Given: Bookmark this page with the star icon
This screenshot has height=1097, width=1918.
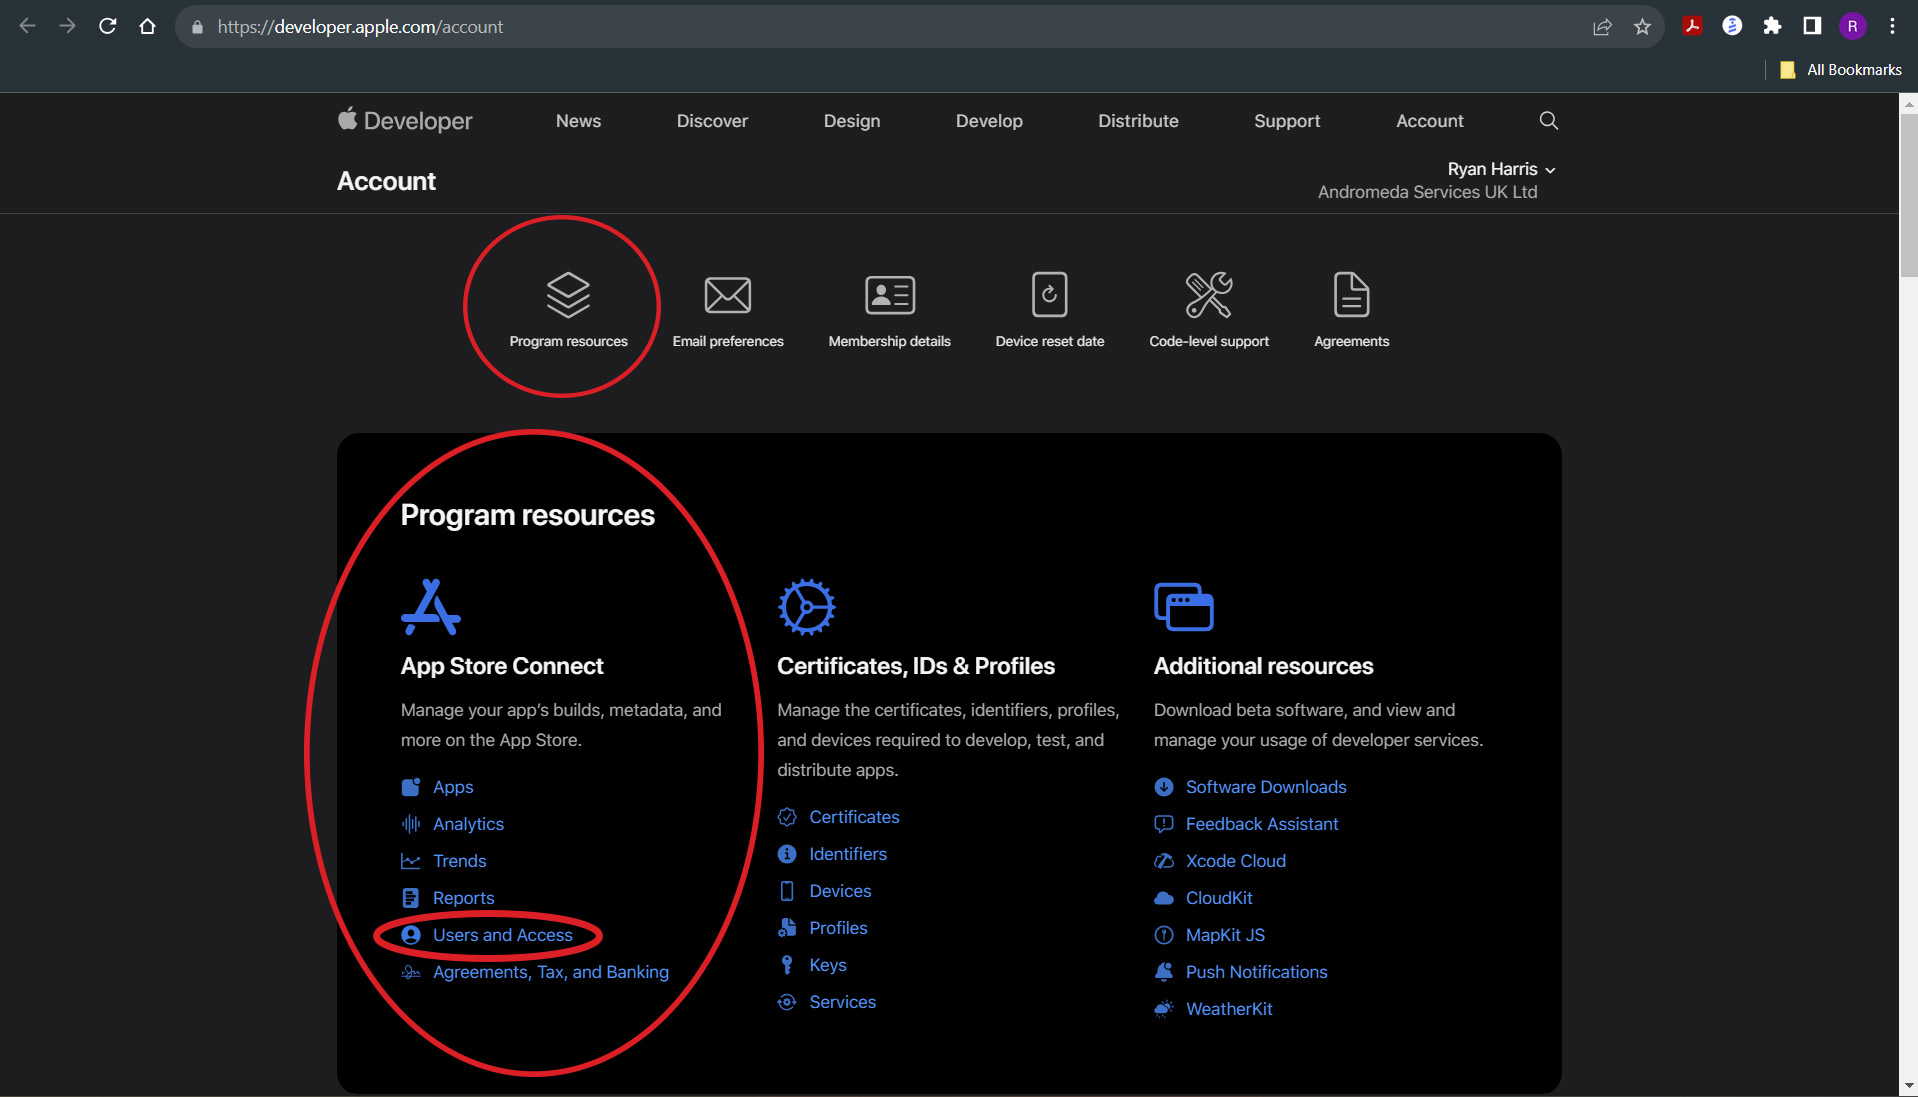Looking at the screenshot, I should 1642,27.
